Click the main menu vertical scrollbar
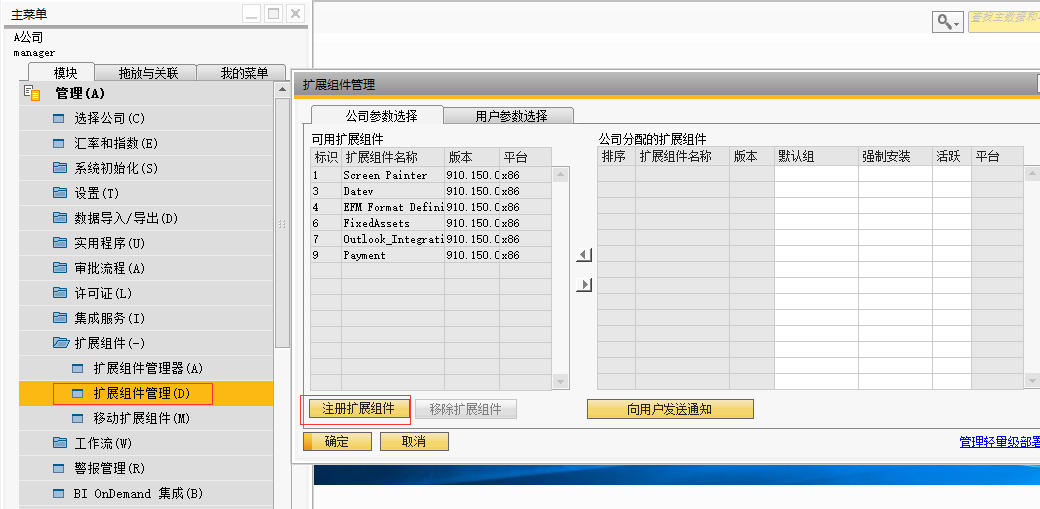Screen dimensions: 1040x509 (282, 223)
